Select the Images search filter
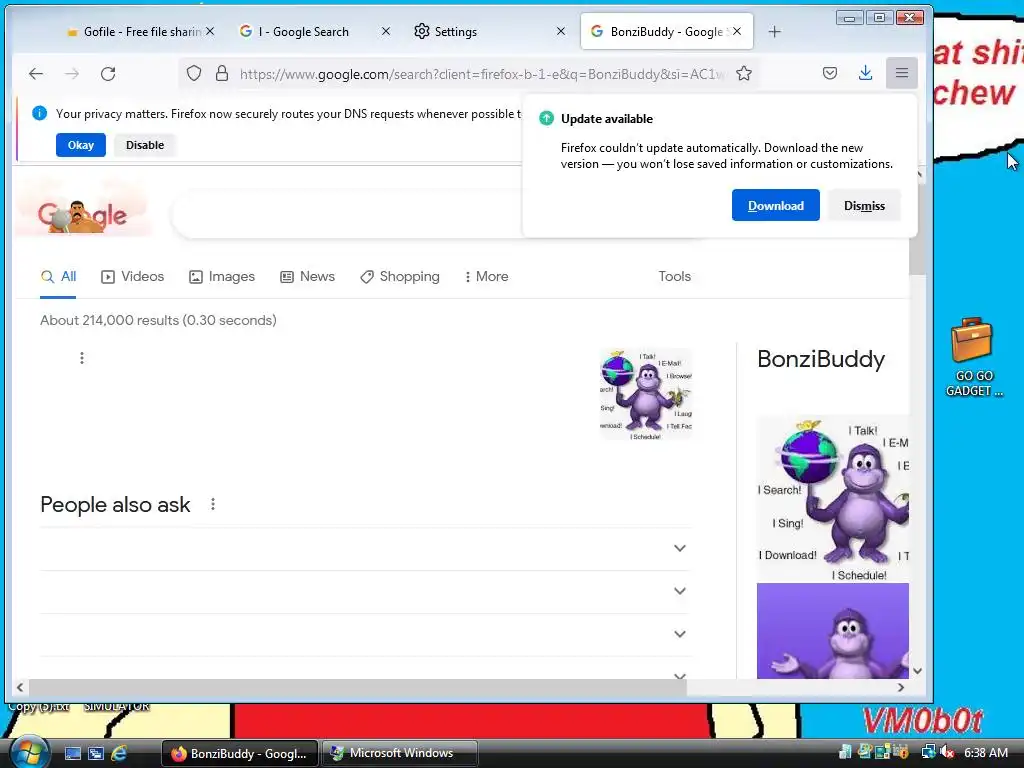1024x768 pixels. (x=222, y=276)
